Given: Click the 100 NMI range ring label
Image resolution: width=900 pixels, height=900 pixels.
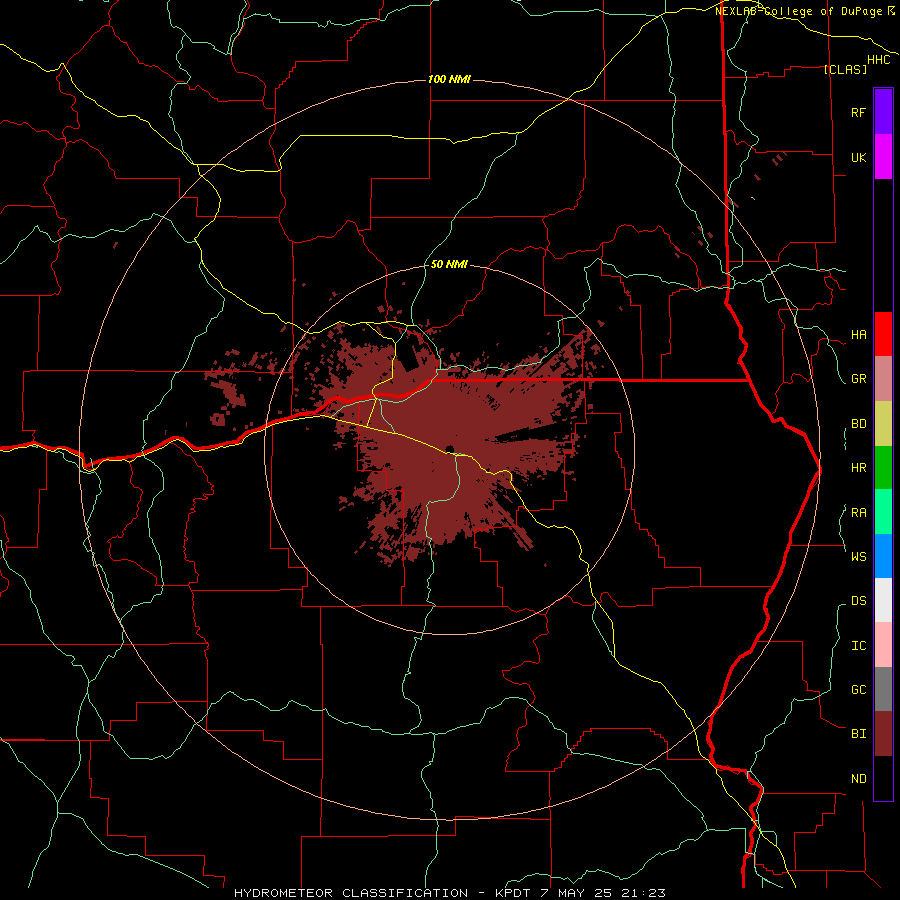Looking at the screenshot, I should tap(449, 79).
